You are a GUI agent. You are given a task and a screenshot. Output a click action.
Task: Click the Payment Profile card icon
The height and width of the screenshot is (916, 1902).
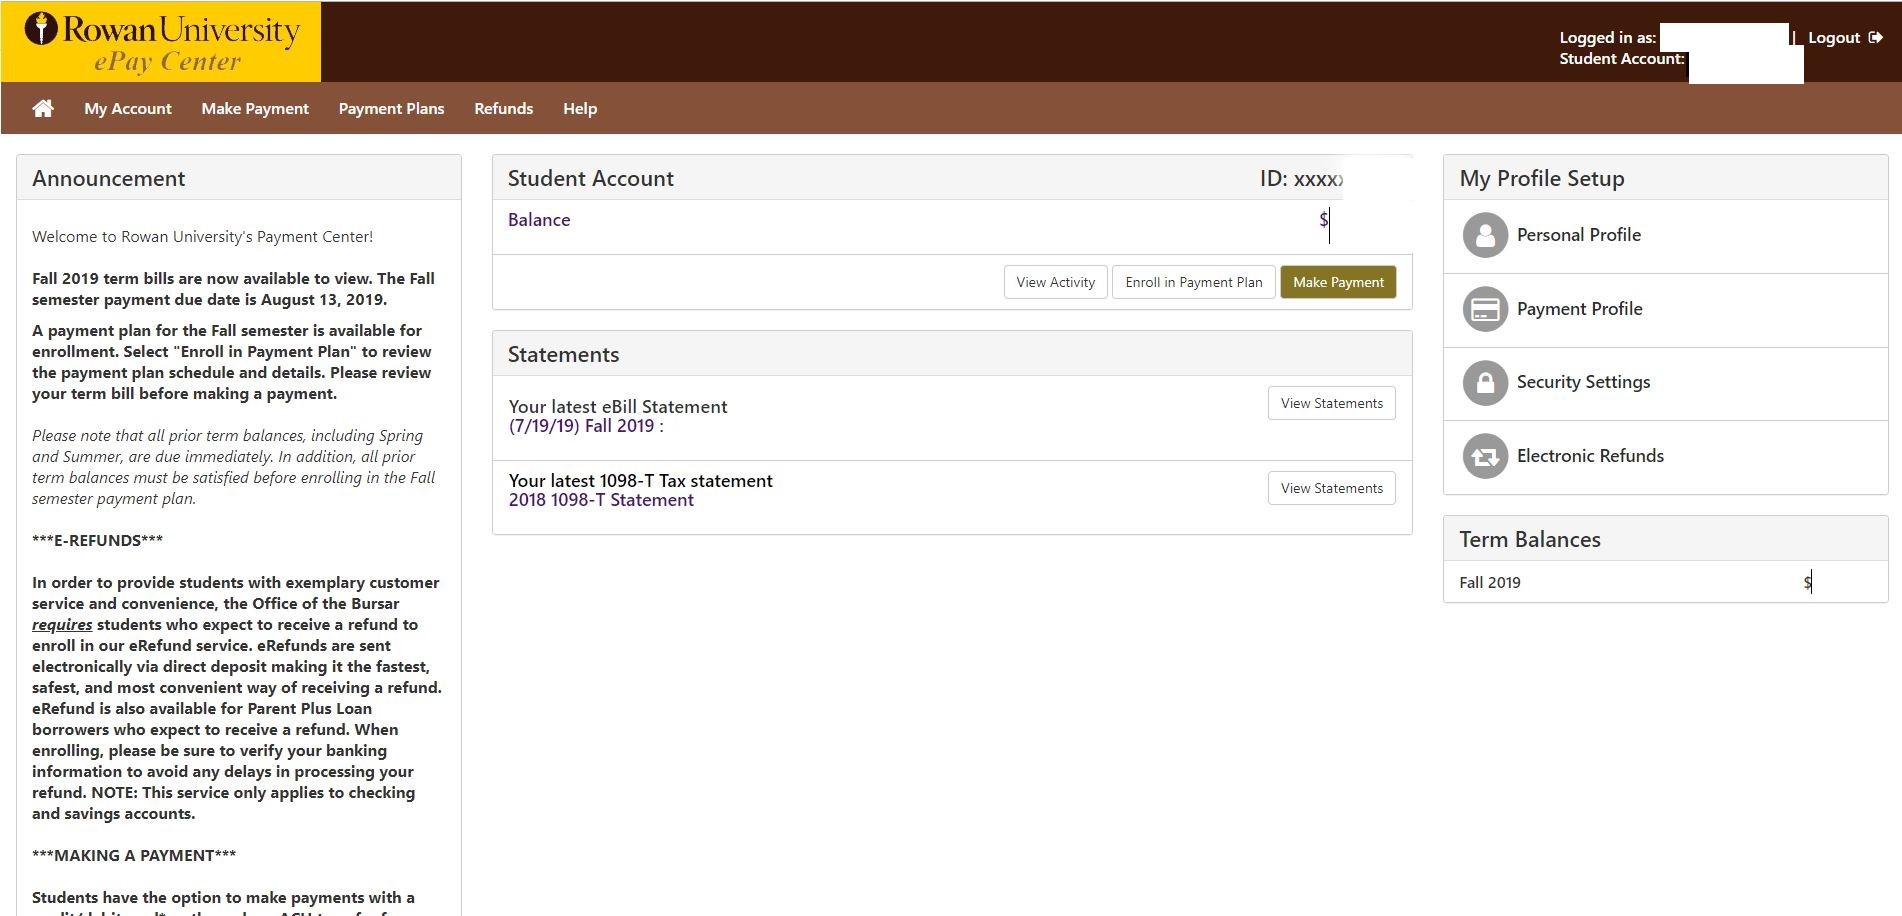[1485, 309]
